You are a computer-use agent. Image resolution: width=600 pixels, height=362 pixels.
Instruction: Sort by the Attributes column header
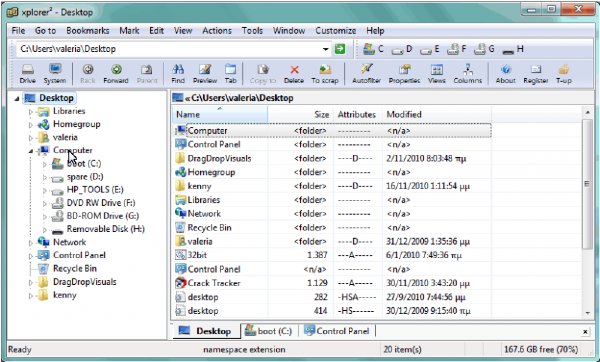click(x=357, y=114)
